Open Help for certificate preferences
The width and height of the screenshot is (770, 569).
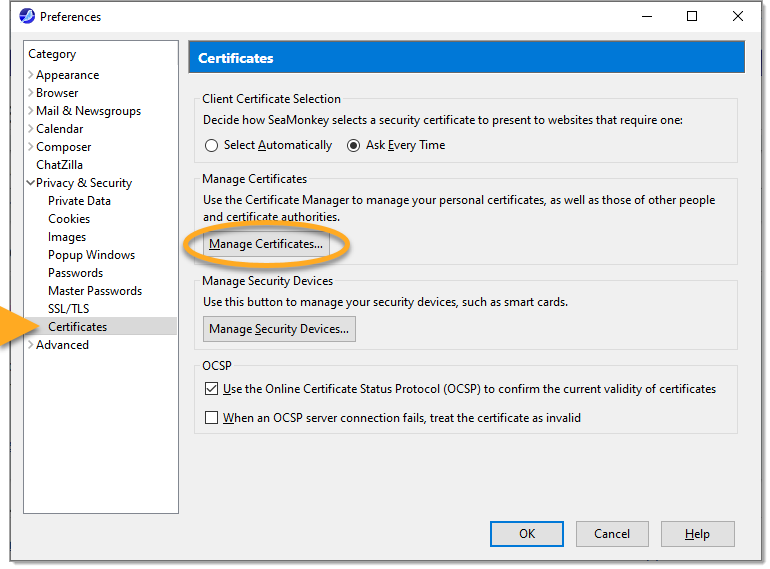697,534
